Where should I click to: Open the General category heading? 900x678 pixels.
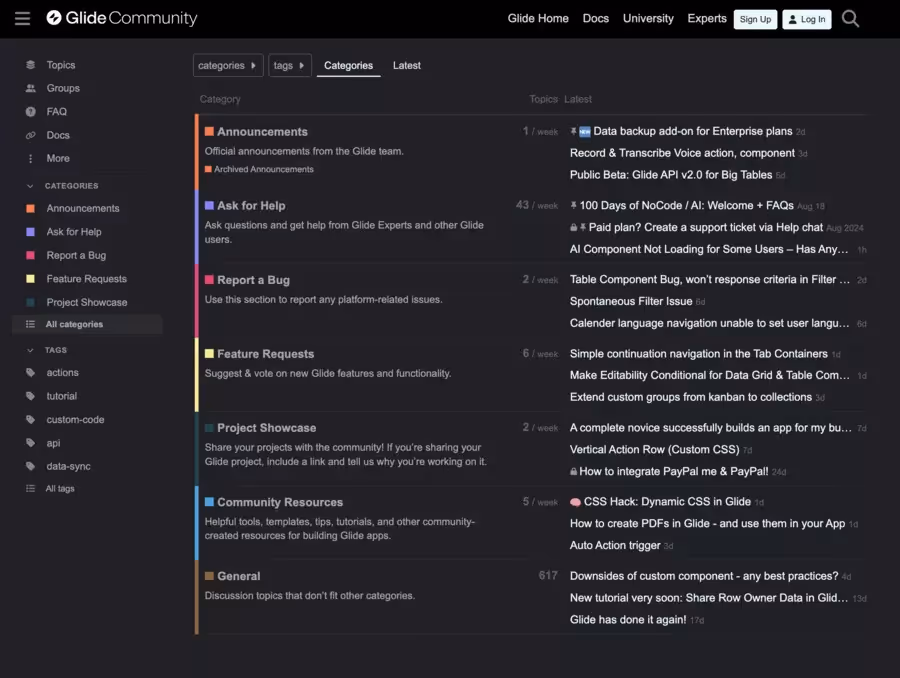(x=238, y=576)
